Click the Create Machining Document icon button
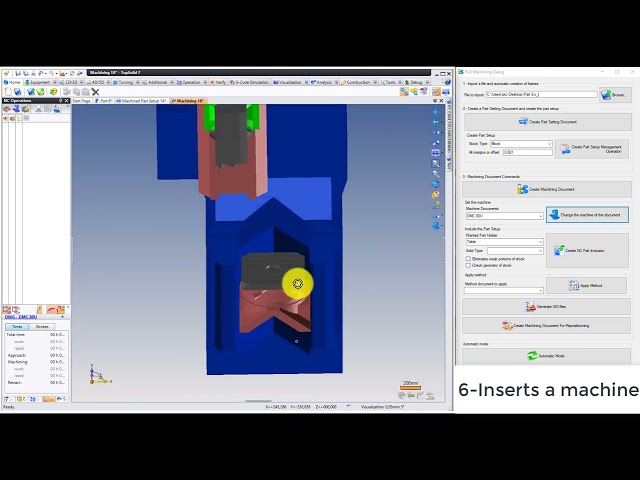 (x=547, y=189)
